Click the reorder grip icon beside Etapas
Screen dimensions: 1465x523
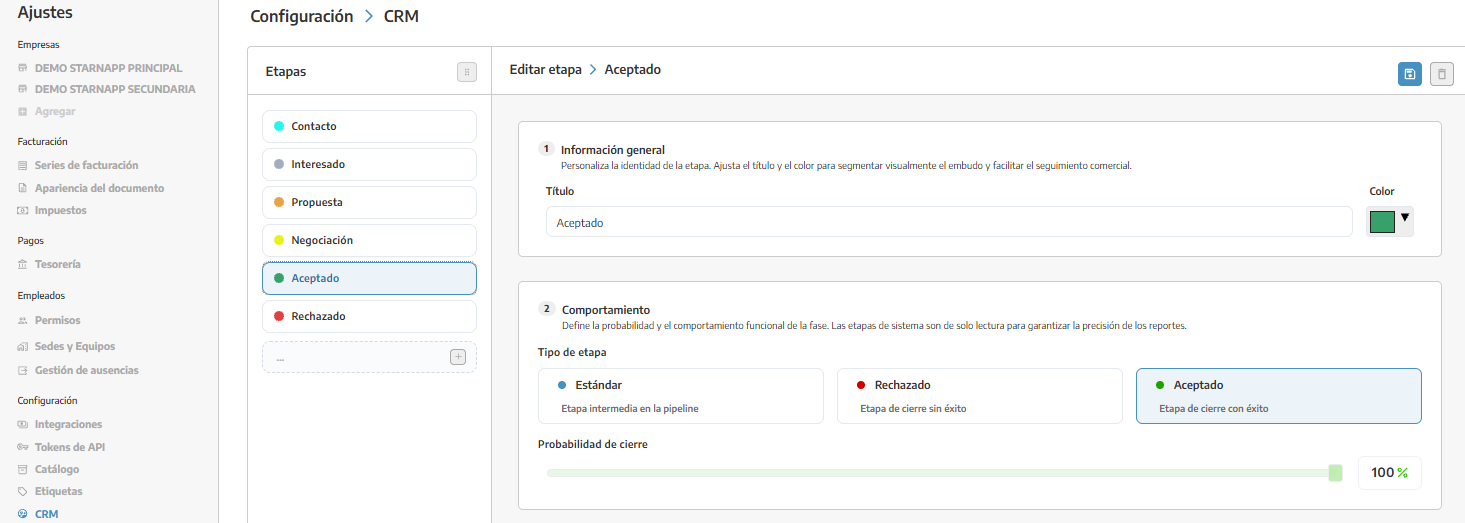(467, 72)
